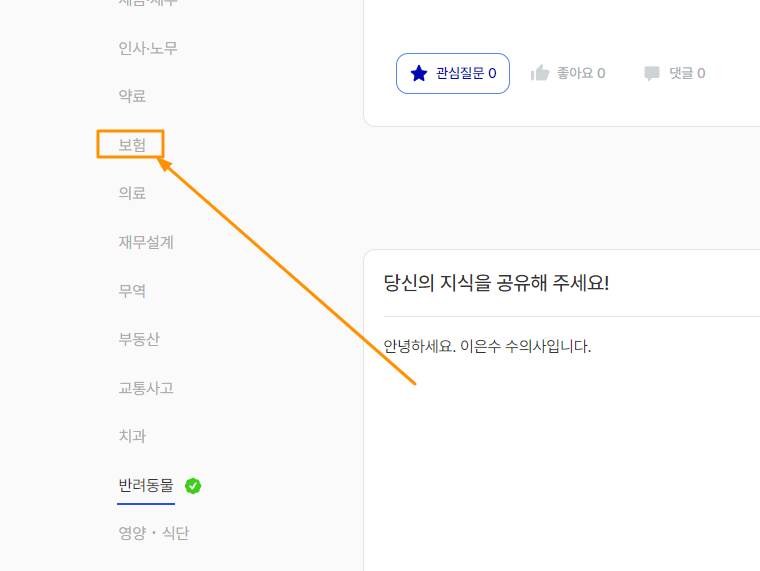Select 무역 in the sidebar
This screenshot has width=760, height=571.
[132, 291]
